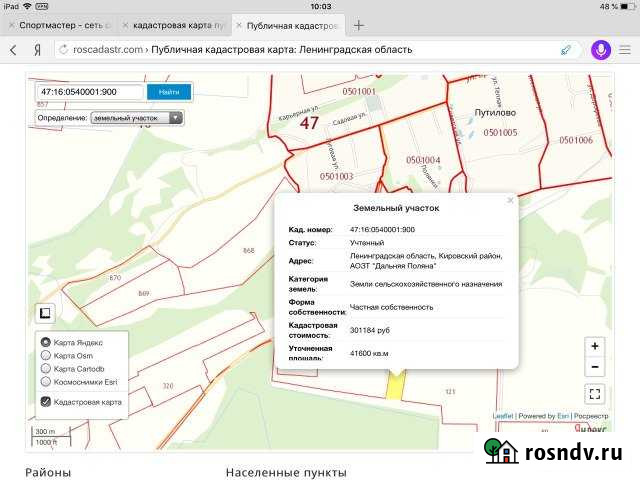Zoom in the map with plus button
640x480 pixels.
[595, 346]
